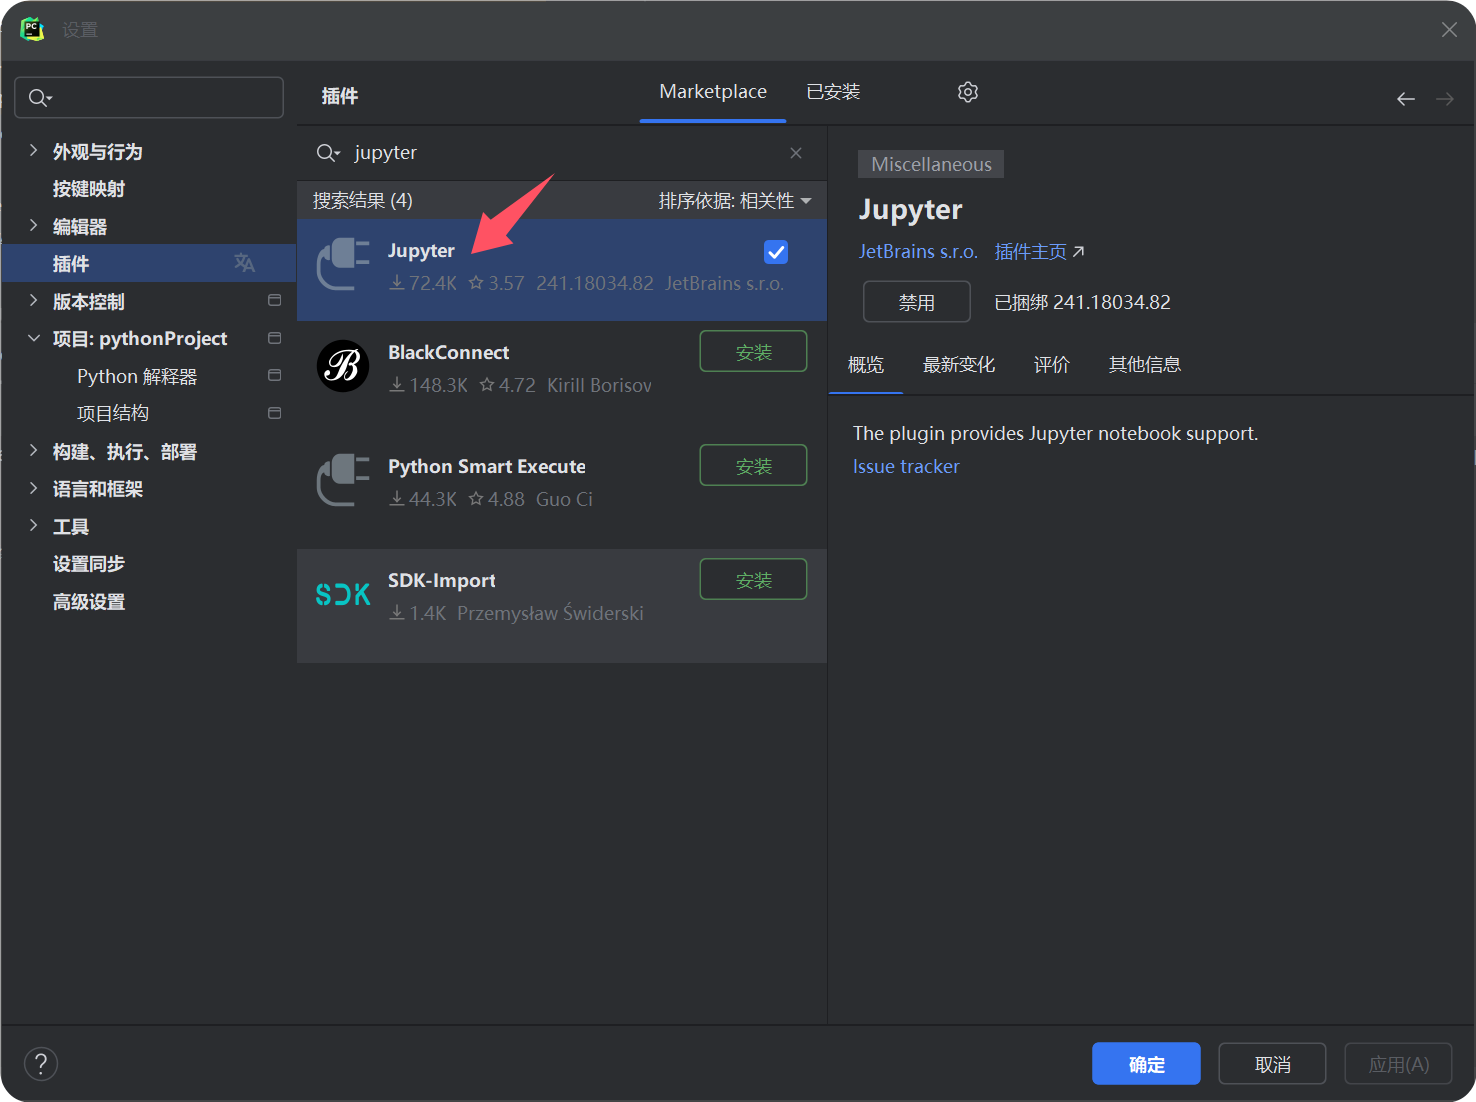Clear the jupyter plugin search text

[x=796, y=153]
